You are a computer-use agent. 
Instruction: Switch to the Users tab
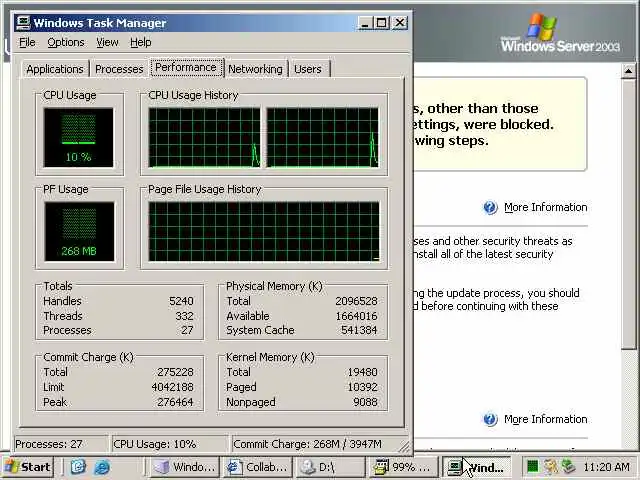pos(308,69)
